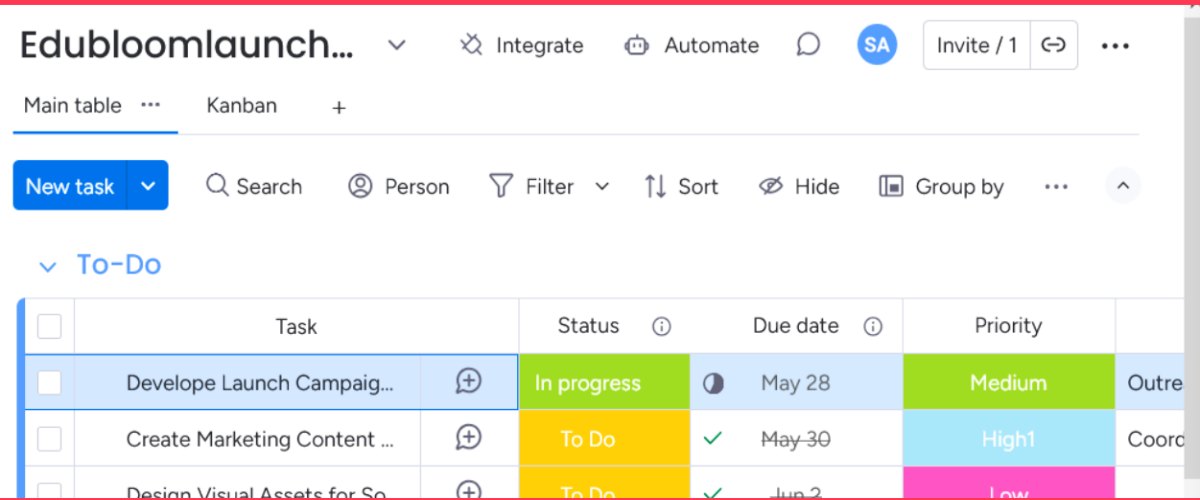The image size is (1200, 500).
Task: Click the Invite / 1 button
Action: pos(976,45)
